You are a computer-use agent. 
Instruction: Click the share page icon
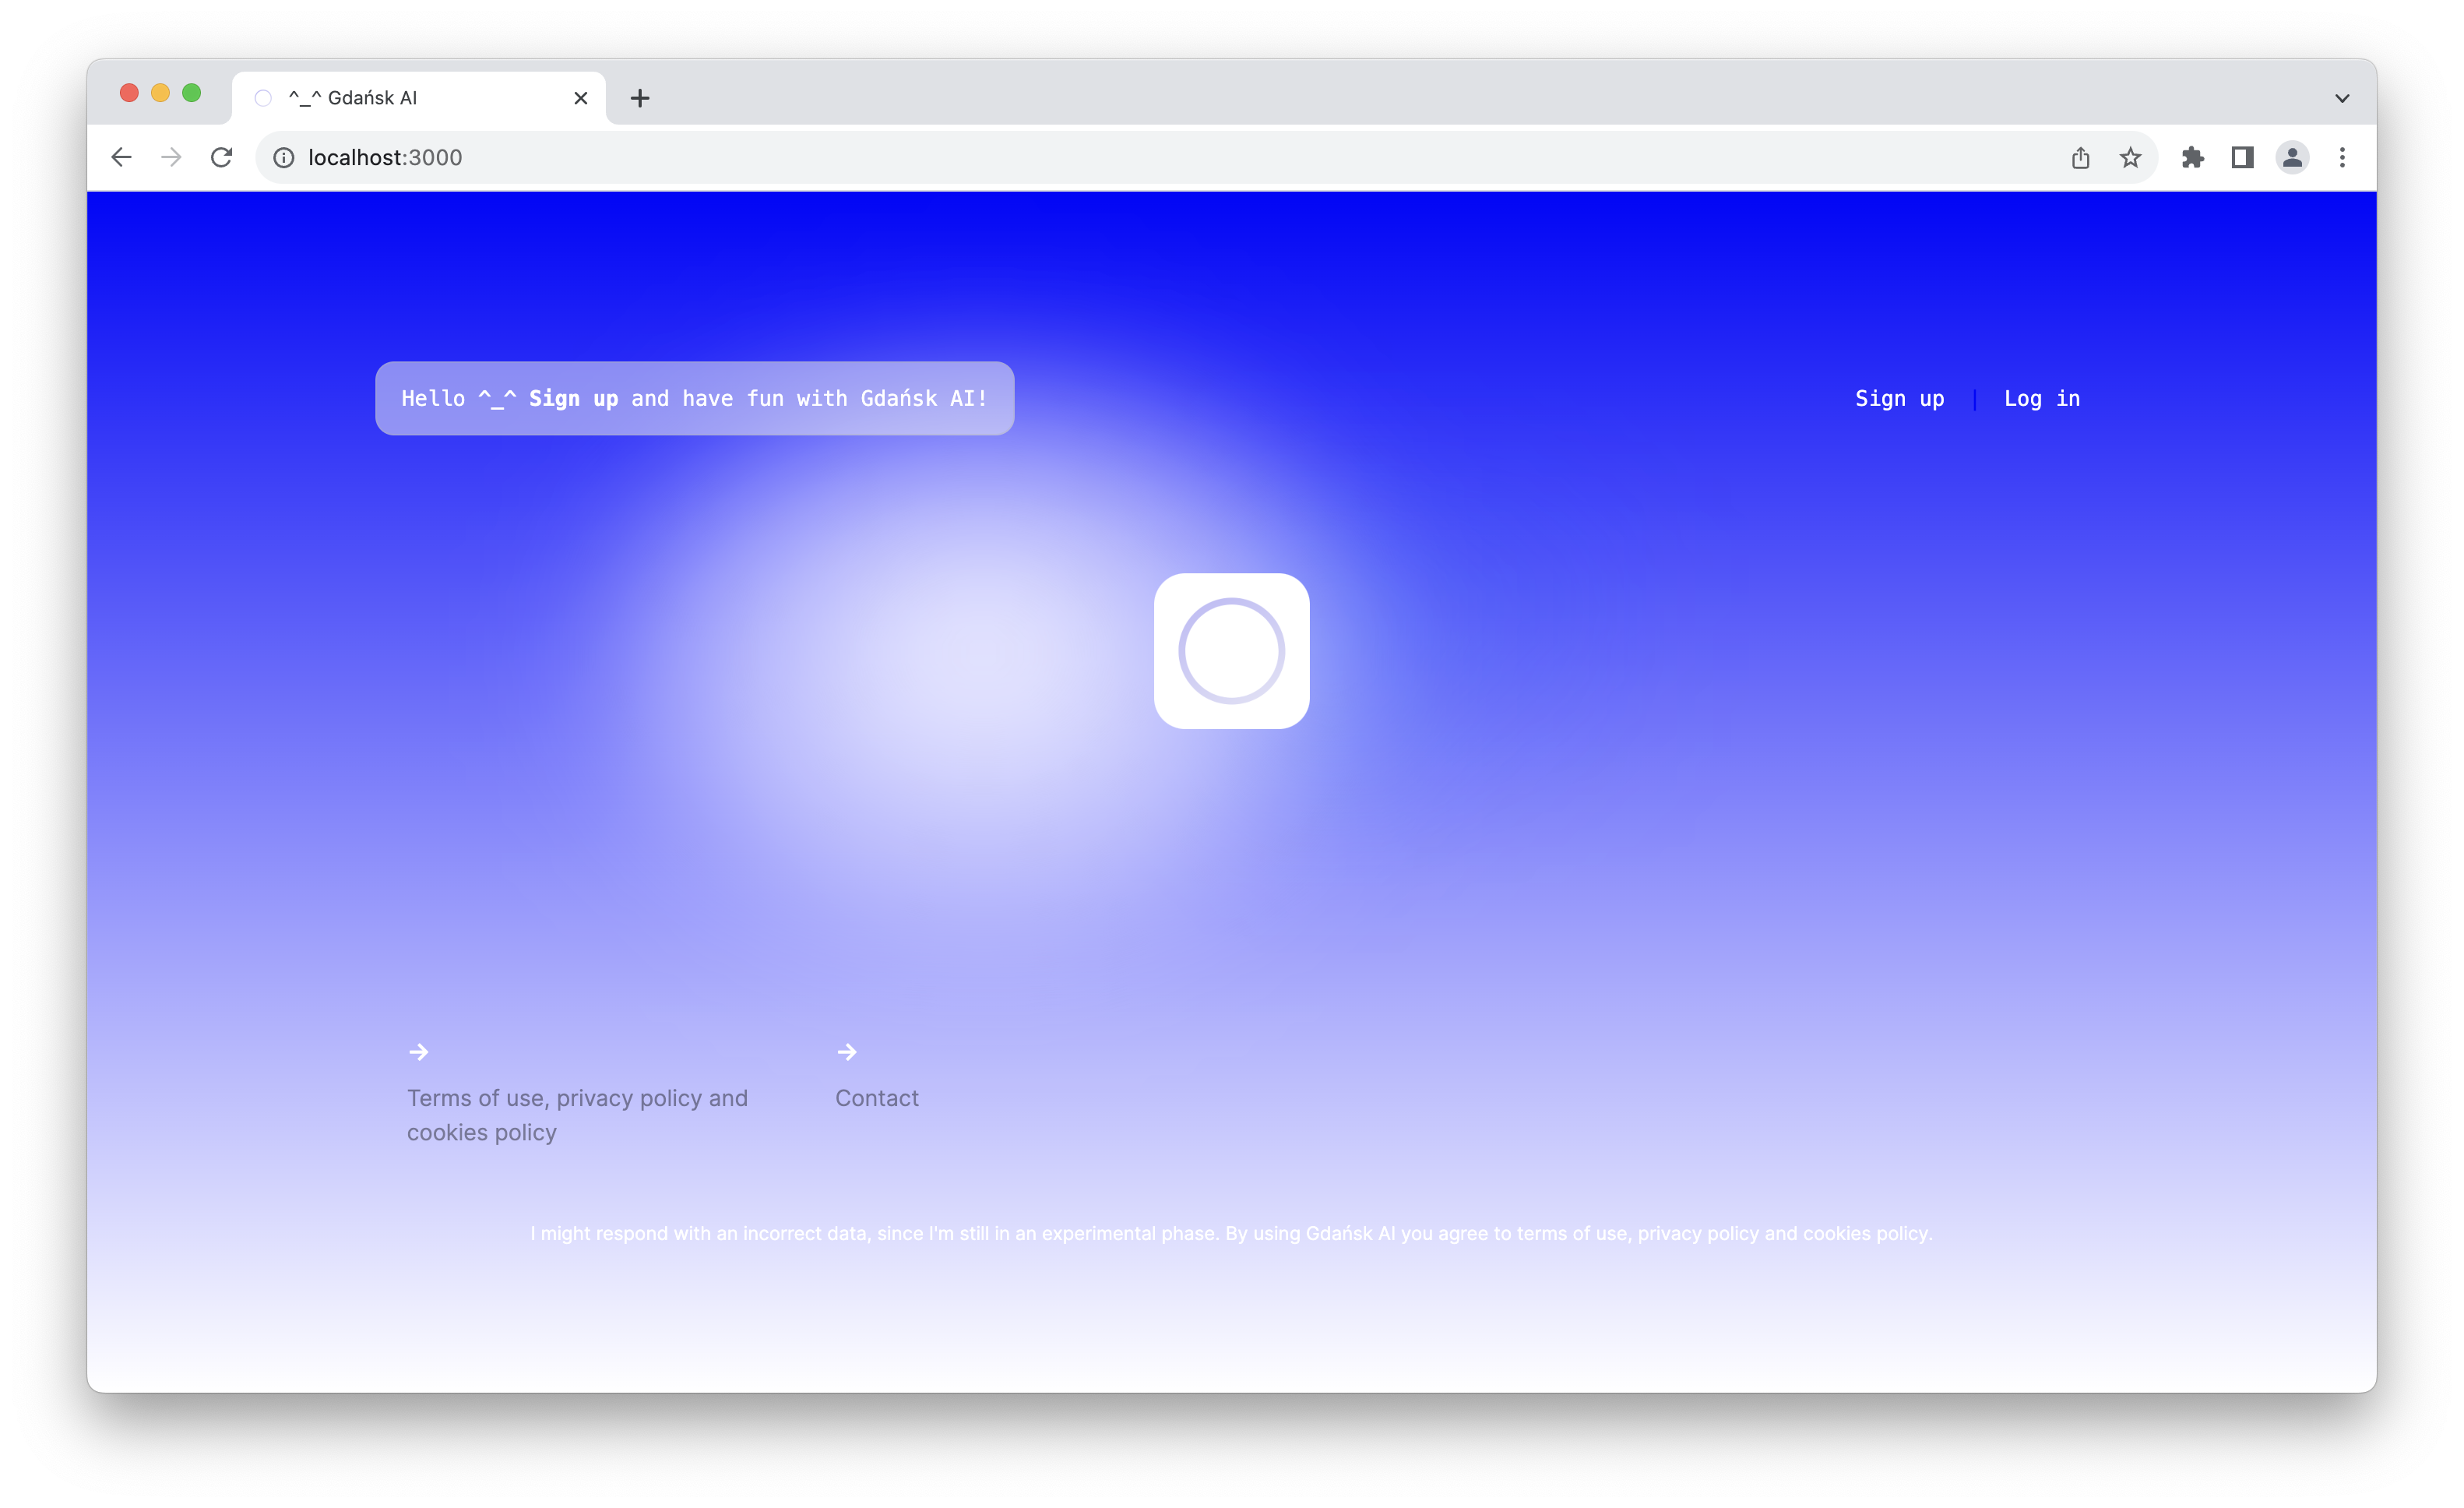tap(2080, 157)
